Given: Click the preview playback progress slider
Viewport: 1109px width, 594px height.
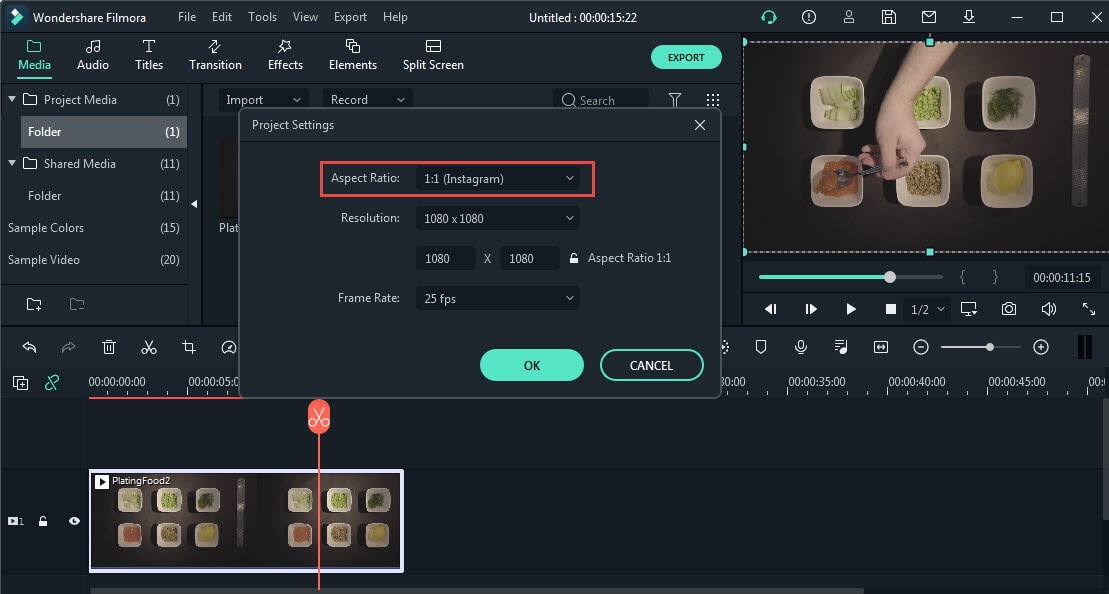Looking at the screenshot, I should pos(850,277).
